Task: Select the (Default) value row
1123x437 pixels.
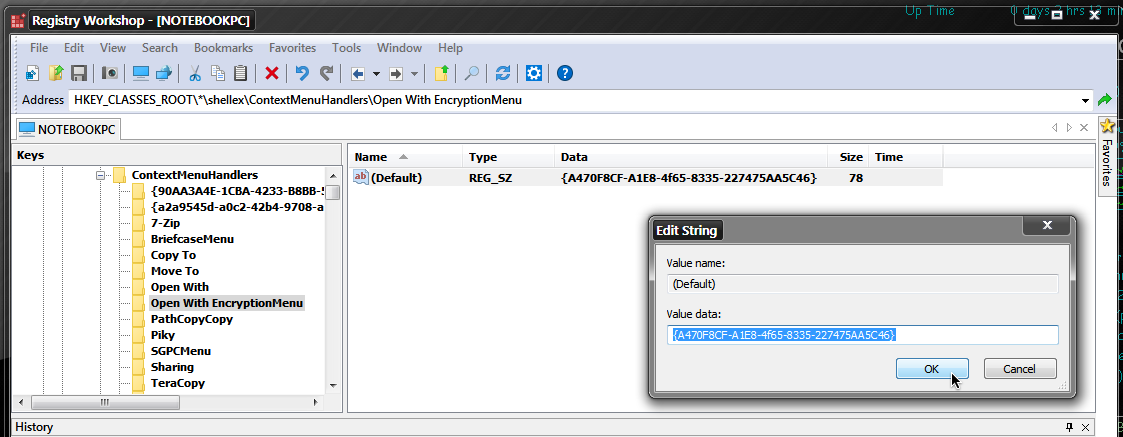Action: [646, 178]
